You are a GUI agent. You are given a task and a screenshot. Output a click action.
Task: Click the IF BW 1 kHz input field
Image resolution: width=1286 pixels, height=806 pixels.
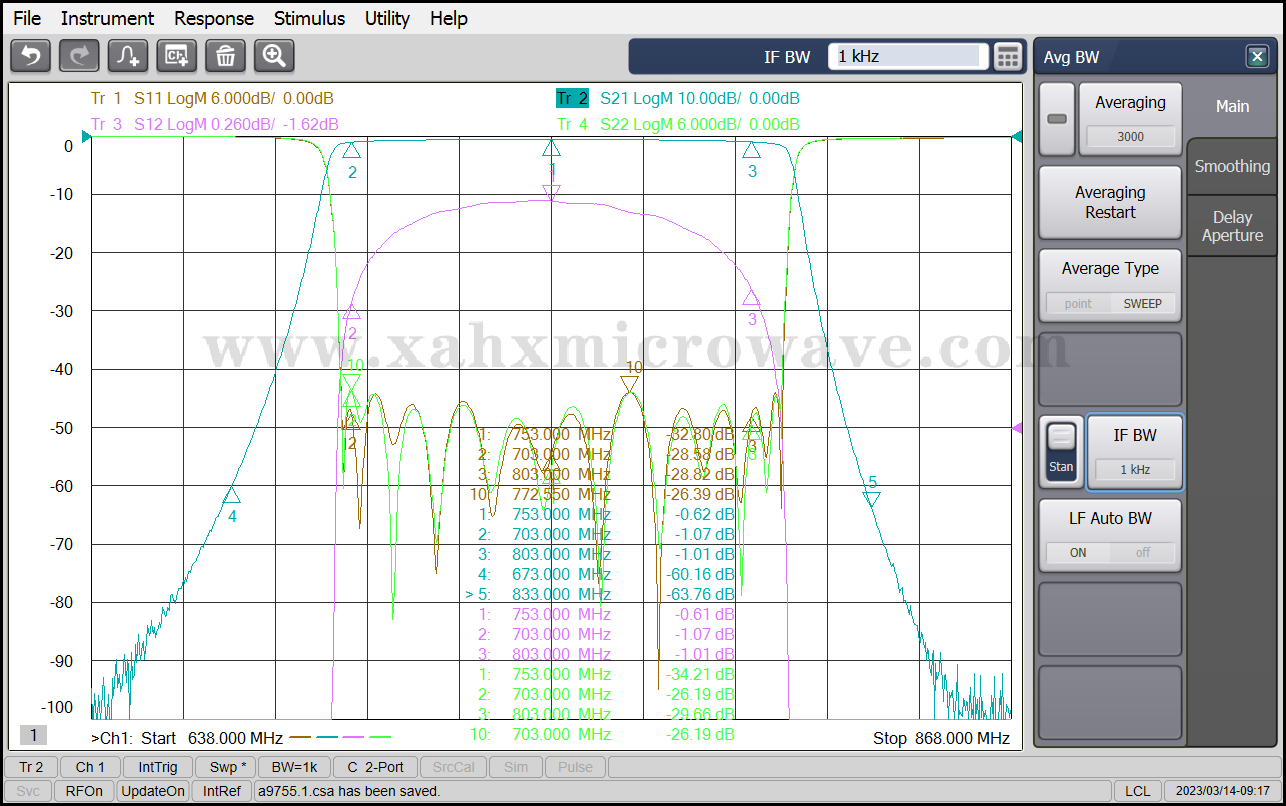coord(907,57)
